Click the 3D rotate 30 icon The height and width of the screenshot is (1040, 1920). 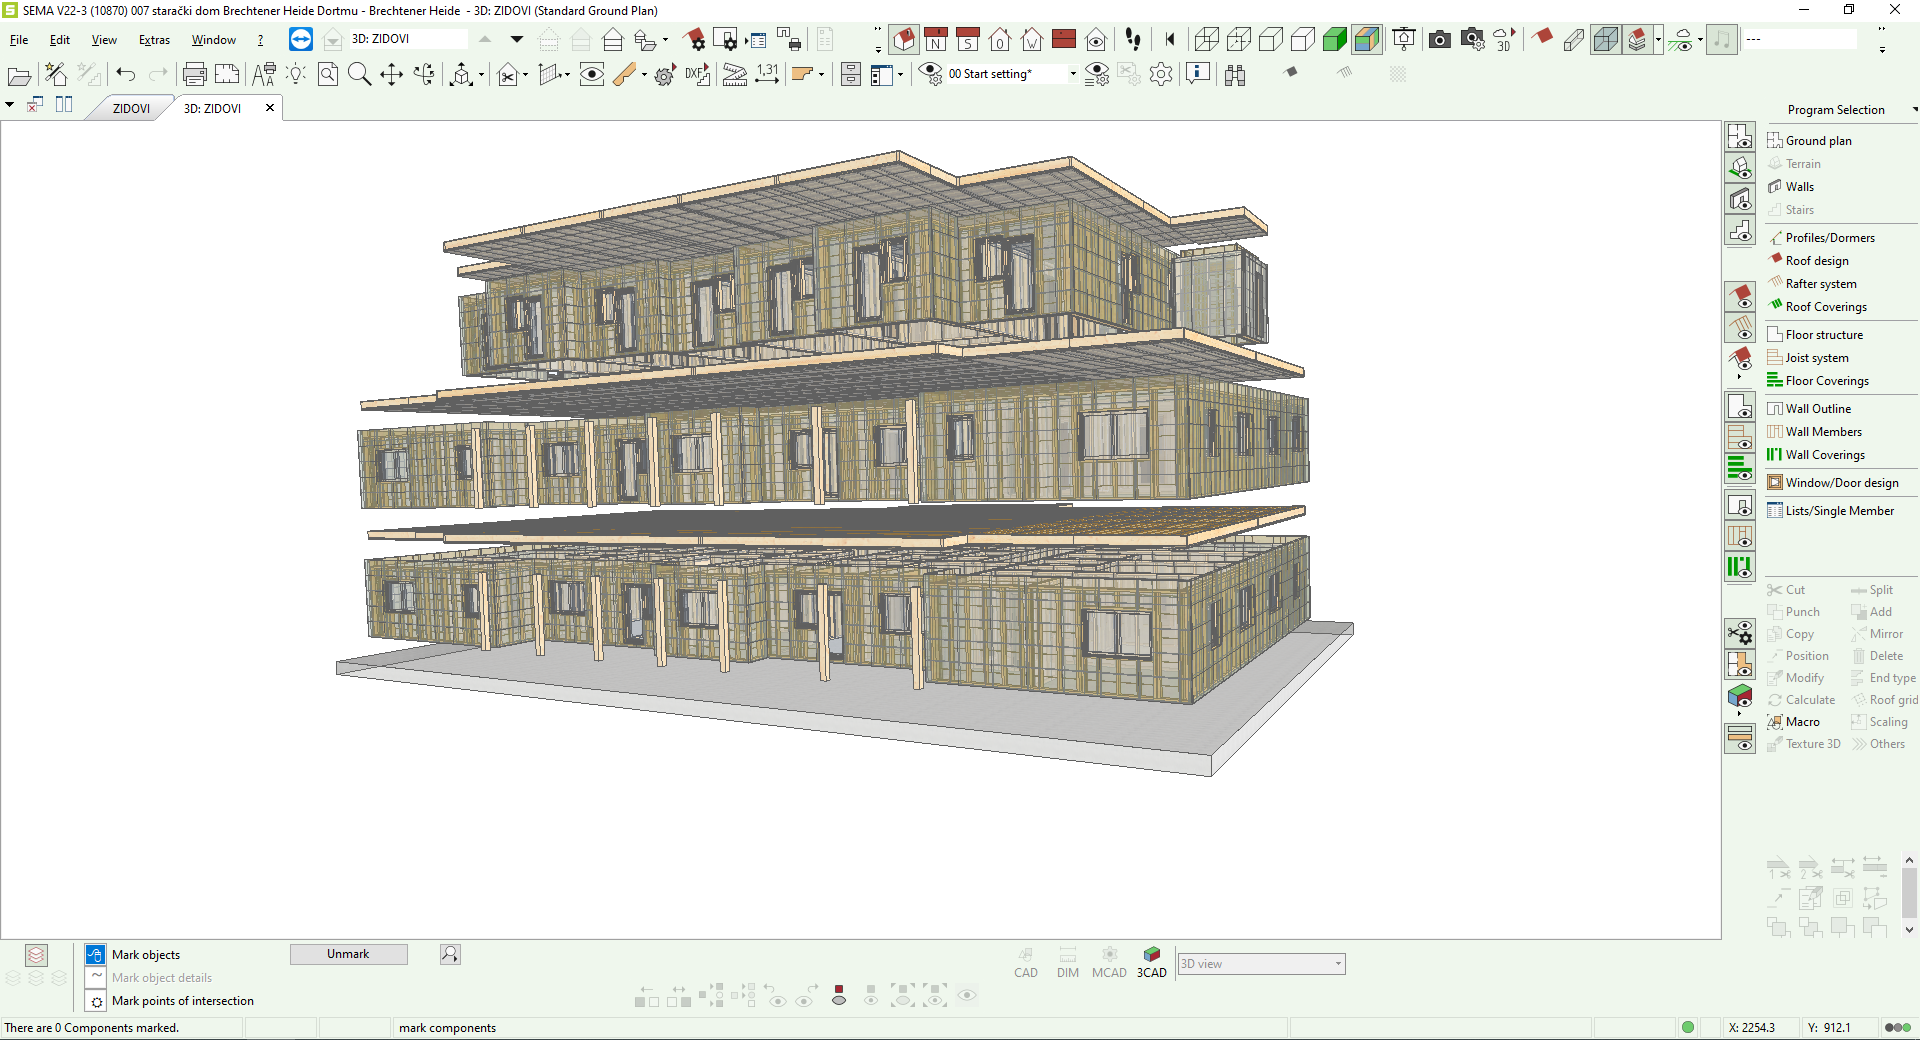(1504, 39)
